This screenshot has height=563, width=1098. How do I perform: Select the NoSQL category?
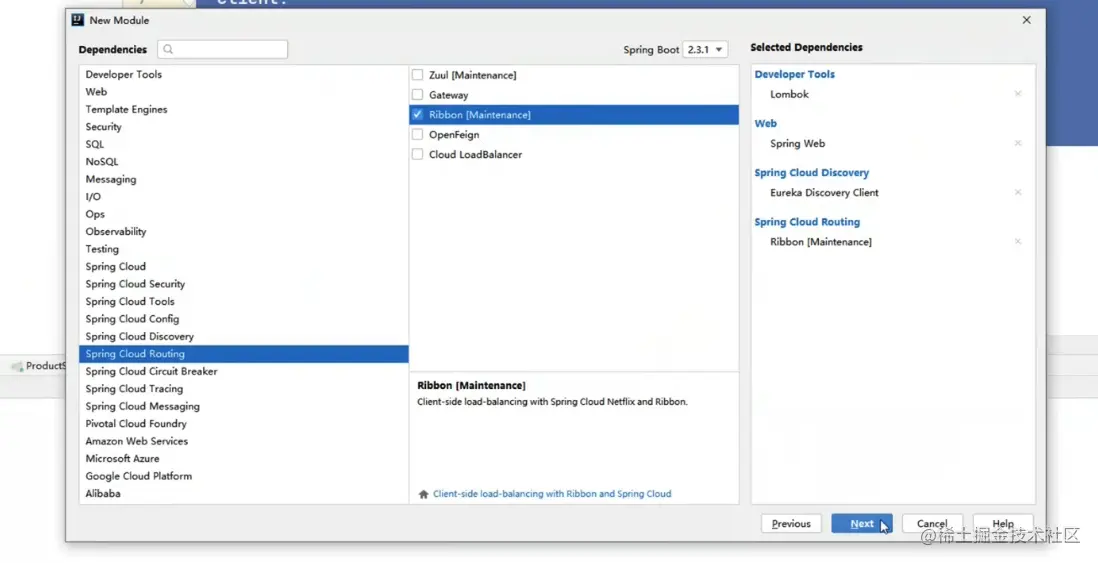pos(244,162)
